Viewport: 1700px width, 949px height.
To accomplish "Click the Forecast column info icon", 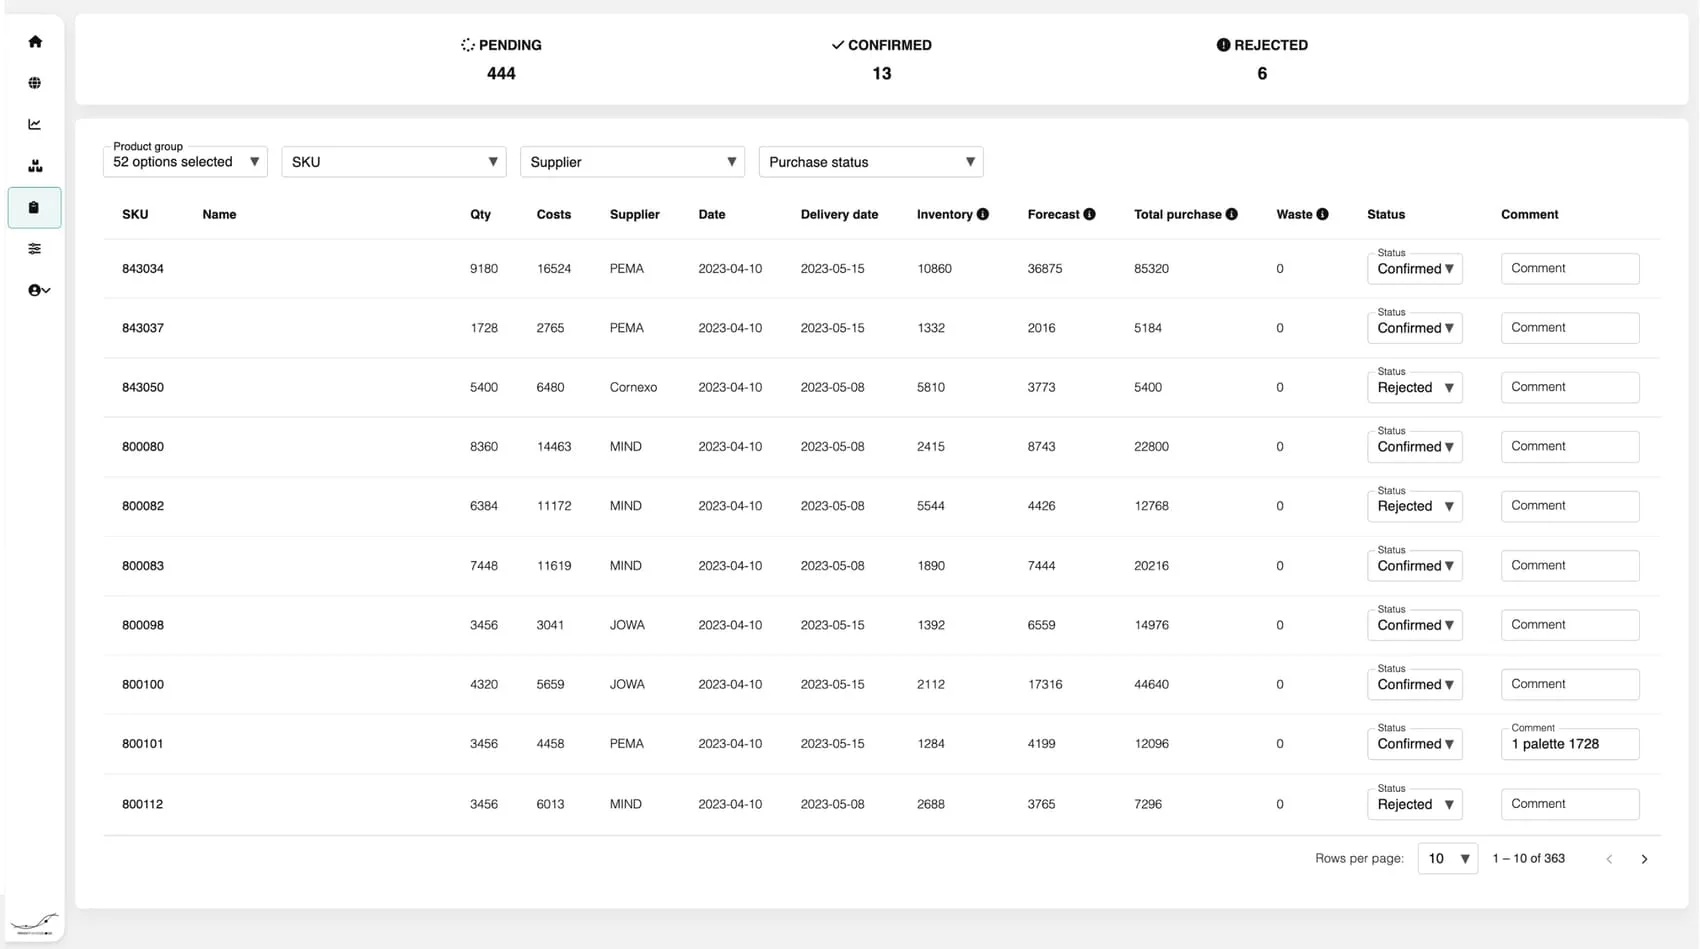I will click(1090, 213).
